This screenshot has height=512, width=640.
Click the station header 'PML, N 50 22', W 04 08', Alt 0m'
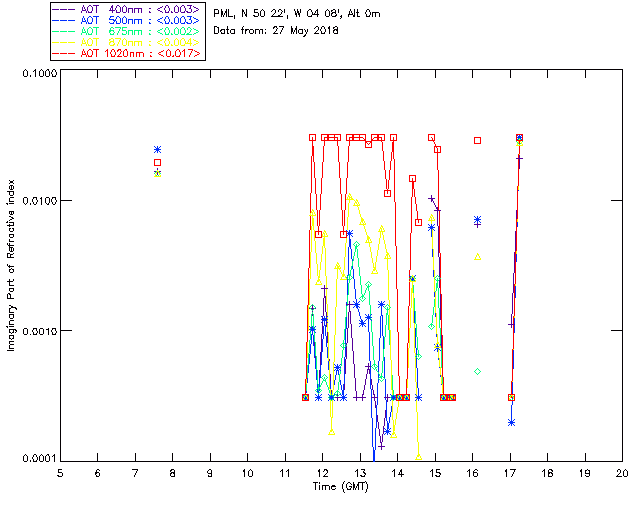coord(297,13)
